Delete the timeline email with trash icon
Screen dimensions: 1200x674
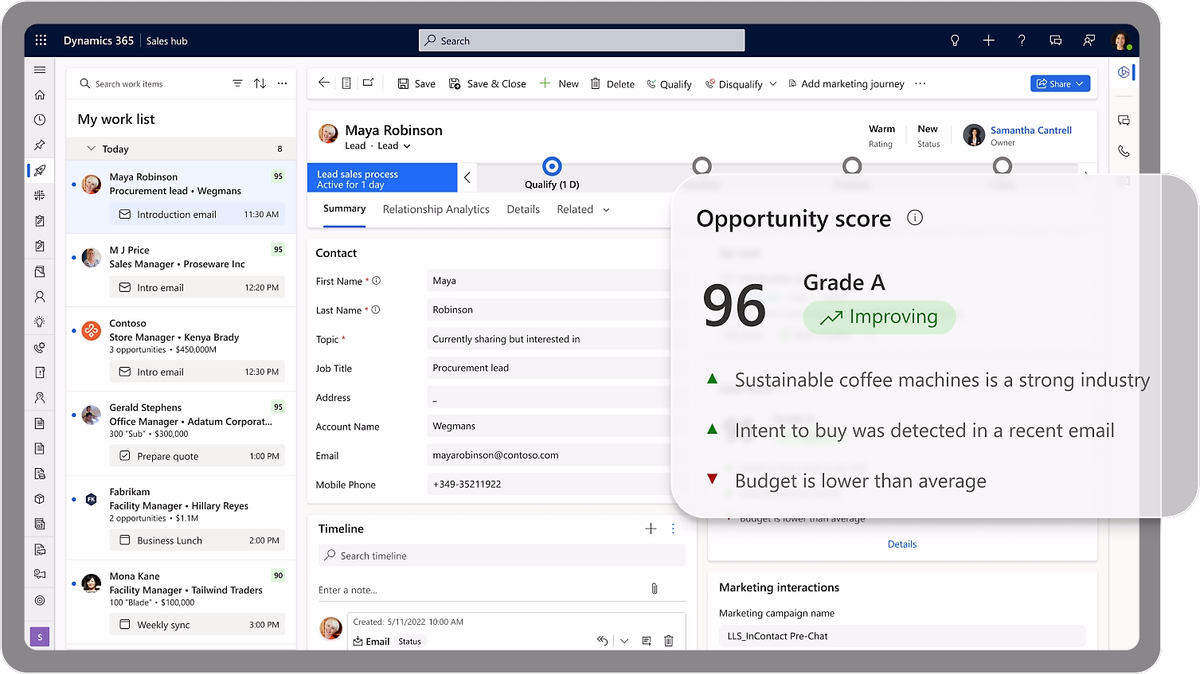669,641
